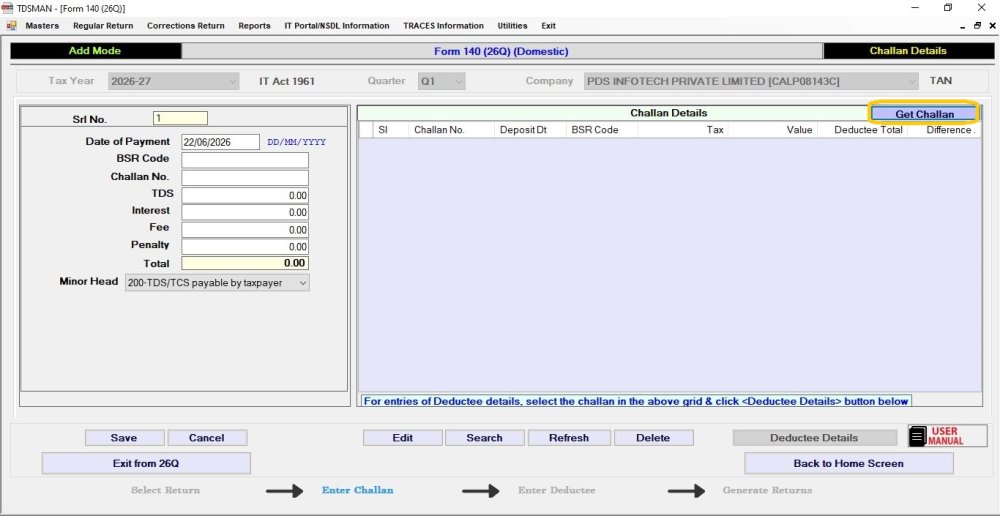Open the Masters menu

coord(42,26)
